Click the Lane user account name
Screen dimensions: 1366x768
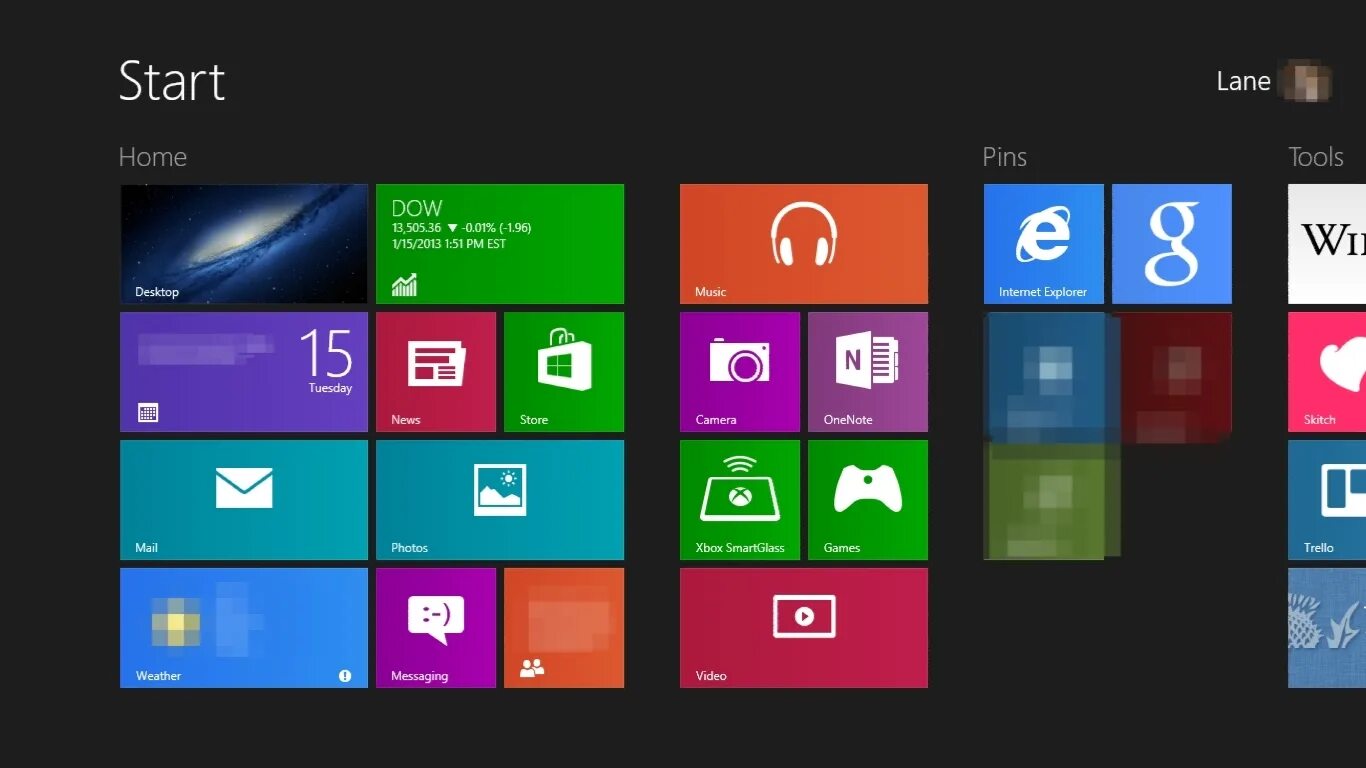(x=1243, y=82)
